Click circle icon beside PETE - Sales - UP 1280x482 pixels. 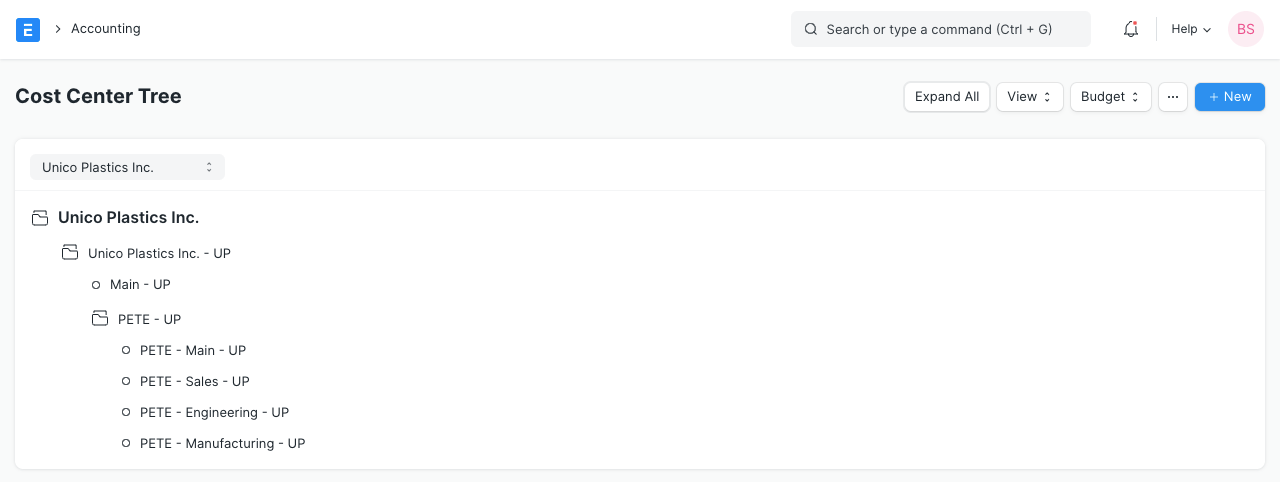click(x=126, y=382)
